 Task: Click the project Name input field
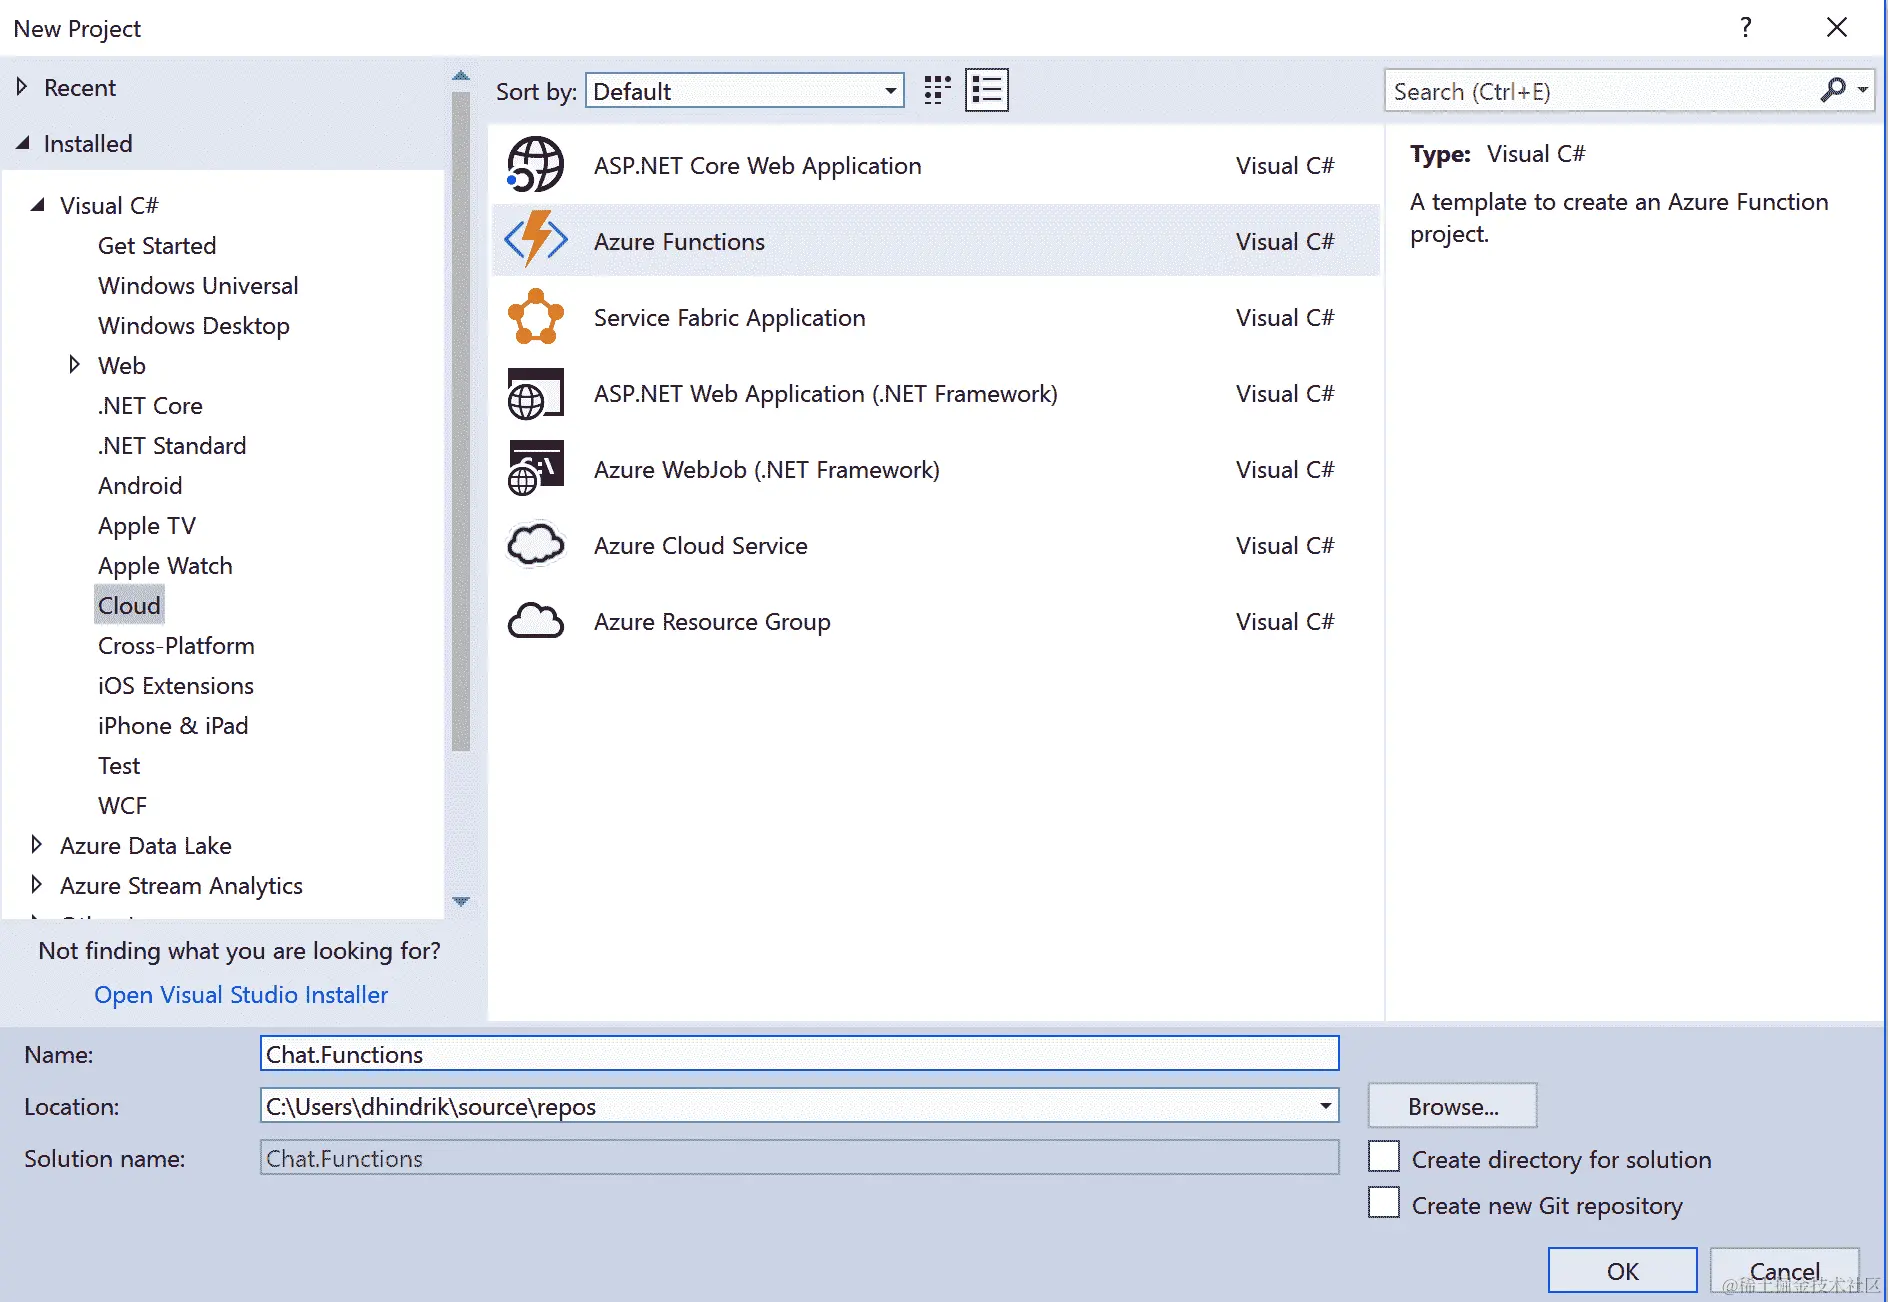click(x=799, y=1053)
